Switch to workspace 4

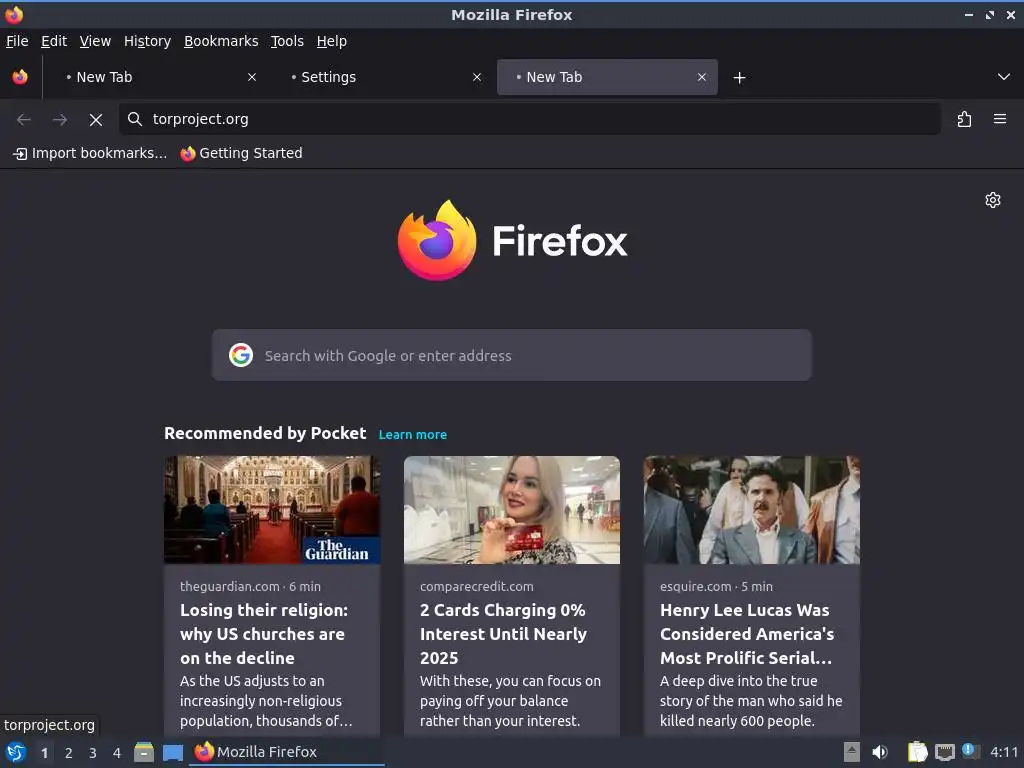(117, 753)
